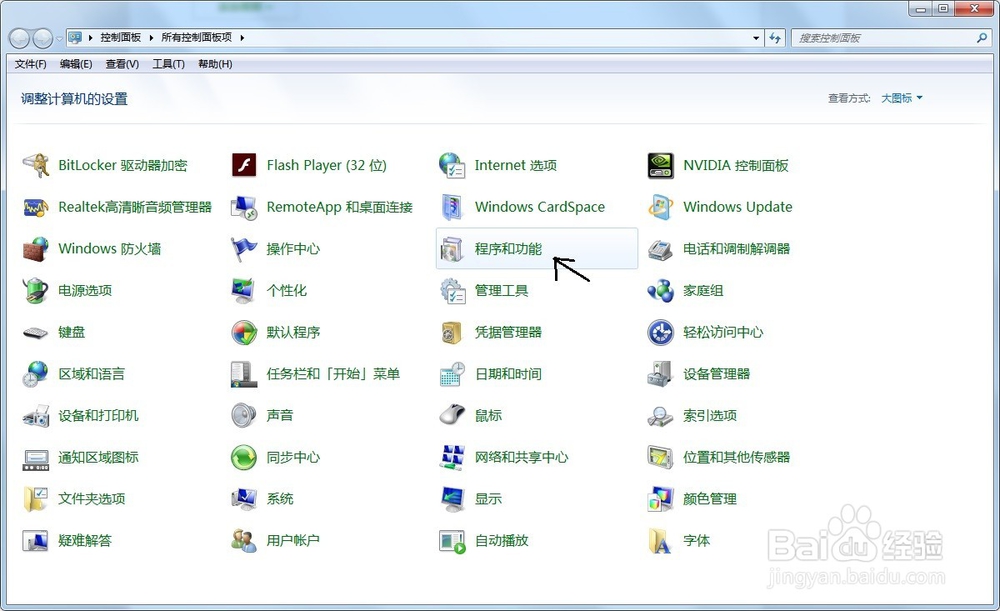Open the 管理工具 gear icon

[452, 291]
